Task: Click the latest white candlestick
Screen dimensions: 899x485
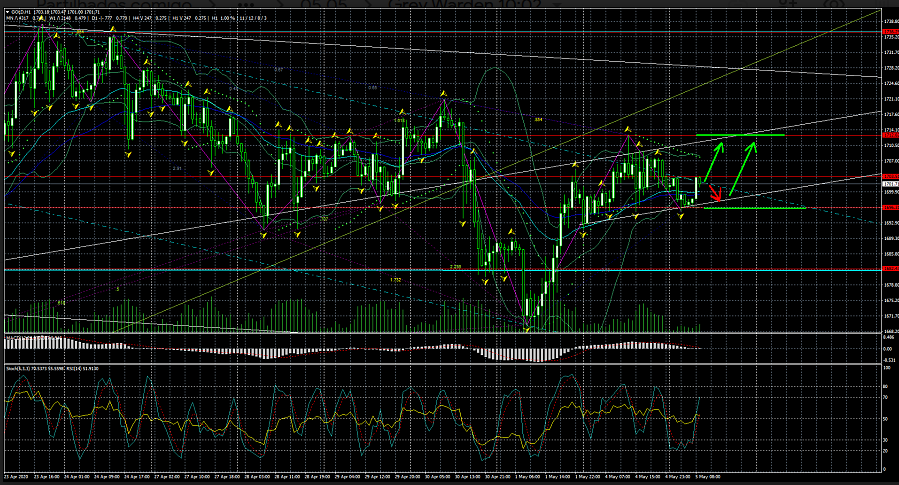Action: [x=696, y=185]
